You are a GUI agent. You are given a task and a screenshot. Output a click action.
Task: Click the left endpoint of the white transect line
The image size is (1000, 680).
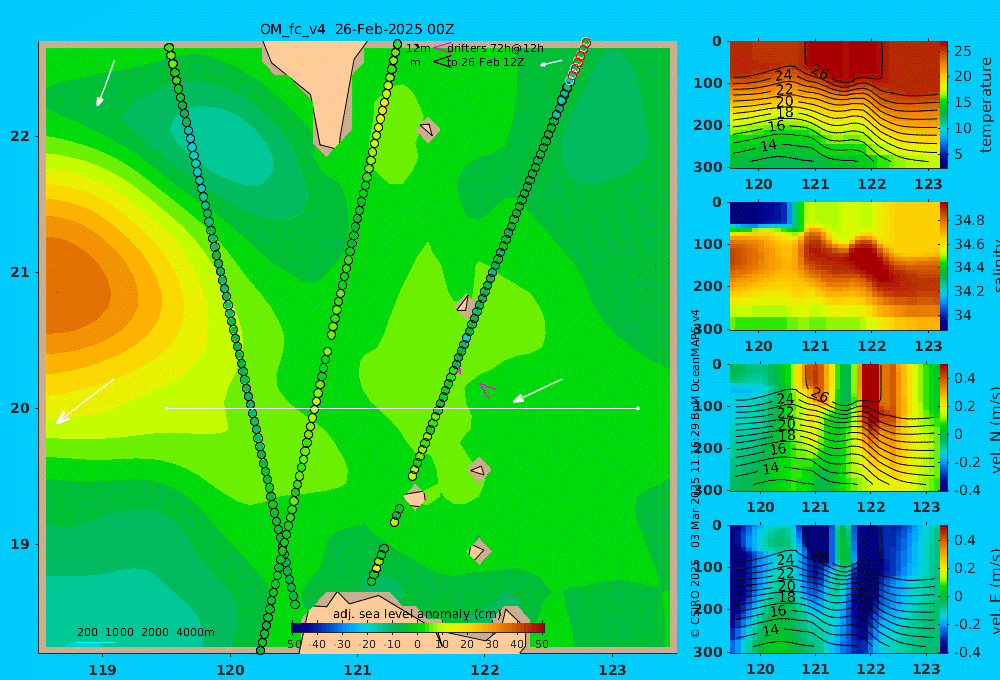click(x=166, y=408)
